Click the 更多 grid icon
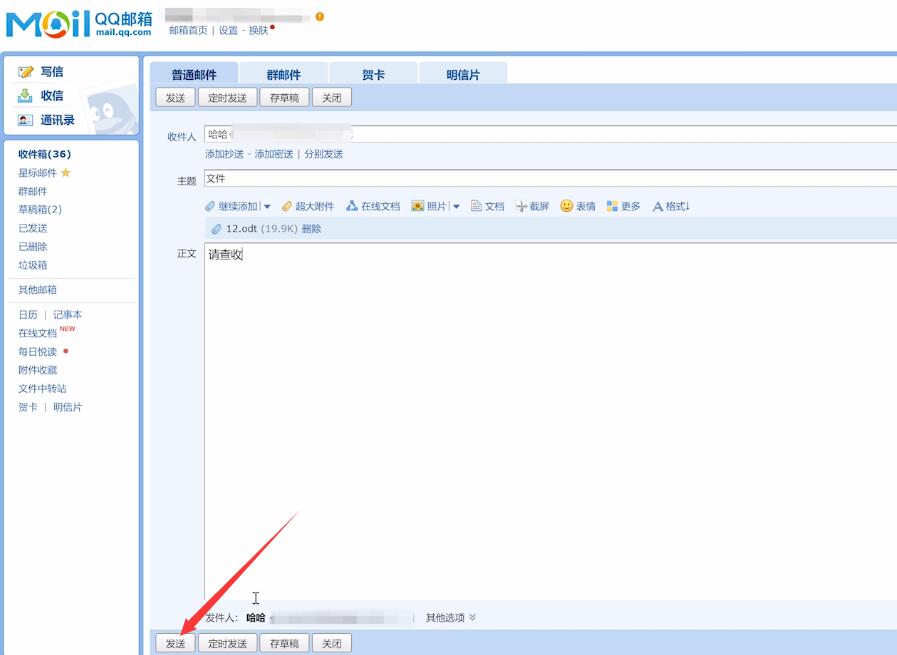This screenshot has height=655, width=897. click(x=612, y=206)
